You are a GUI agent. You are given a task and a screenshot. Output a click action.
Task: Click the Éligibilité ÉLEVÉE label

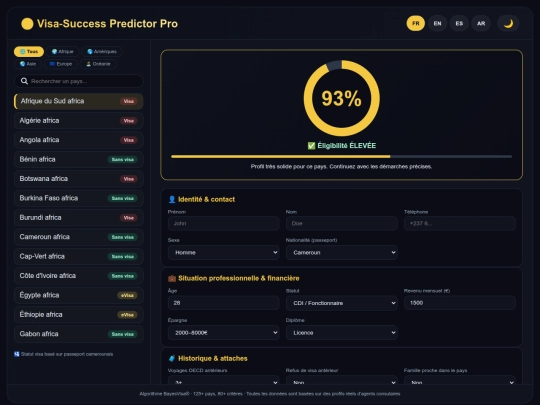pyautogui.click(x=346, y=146)
